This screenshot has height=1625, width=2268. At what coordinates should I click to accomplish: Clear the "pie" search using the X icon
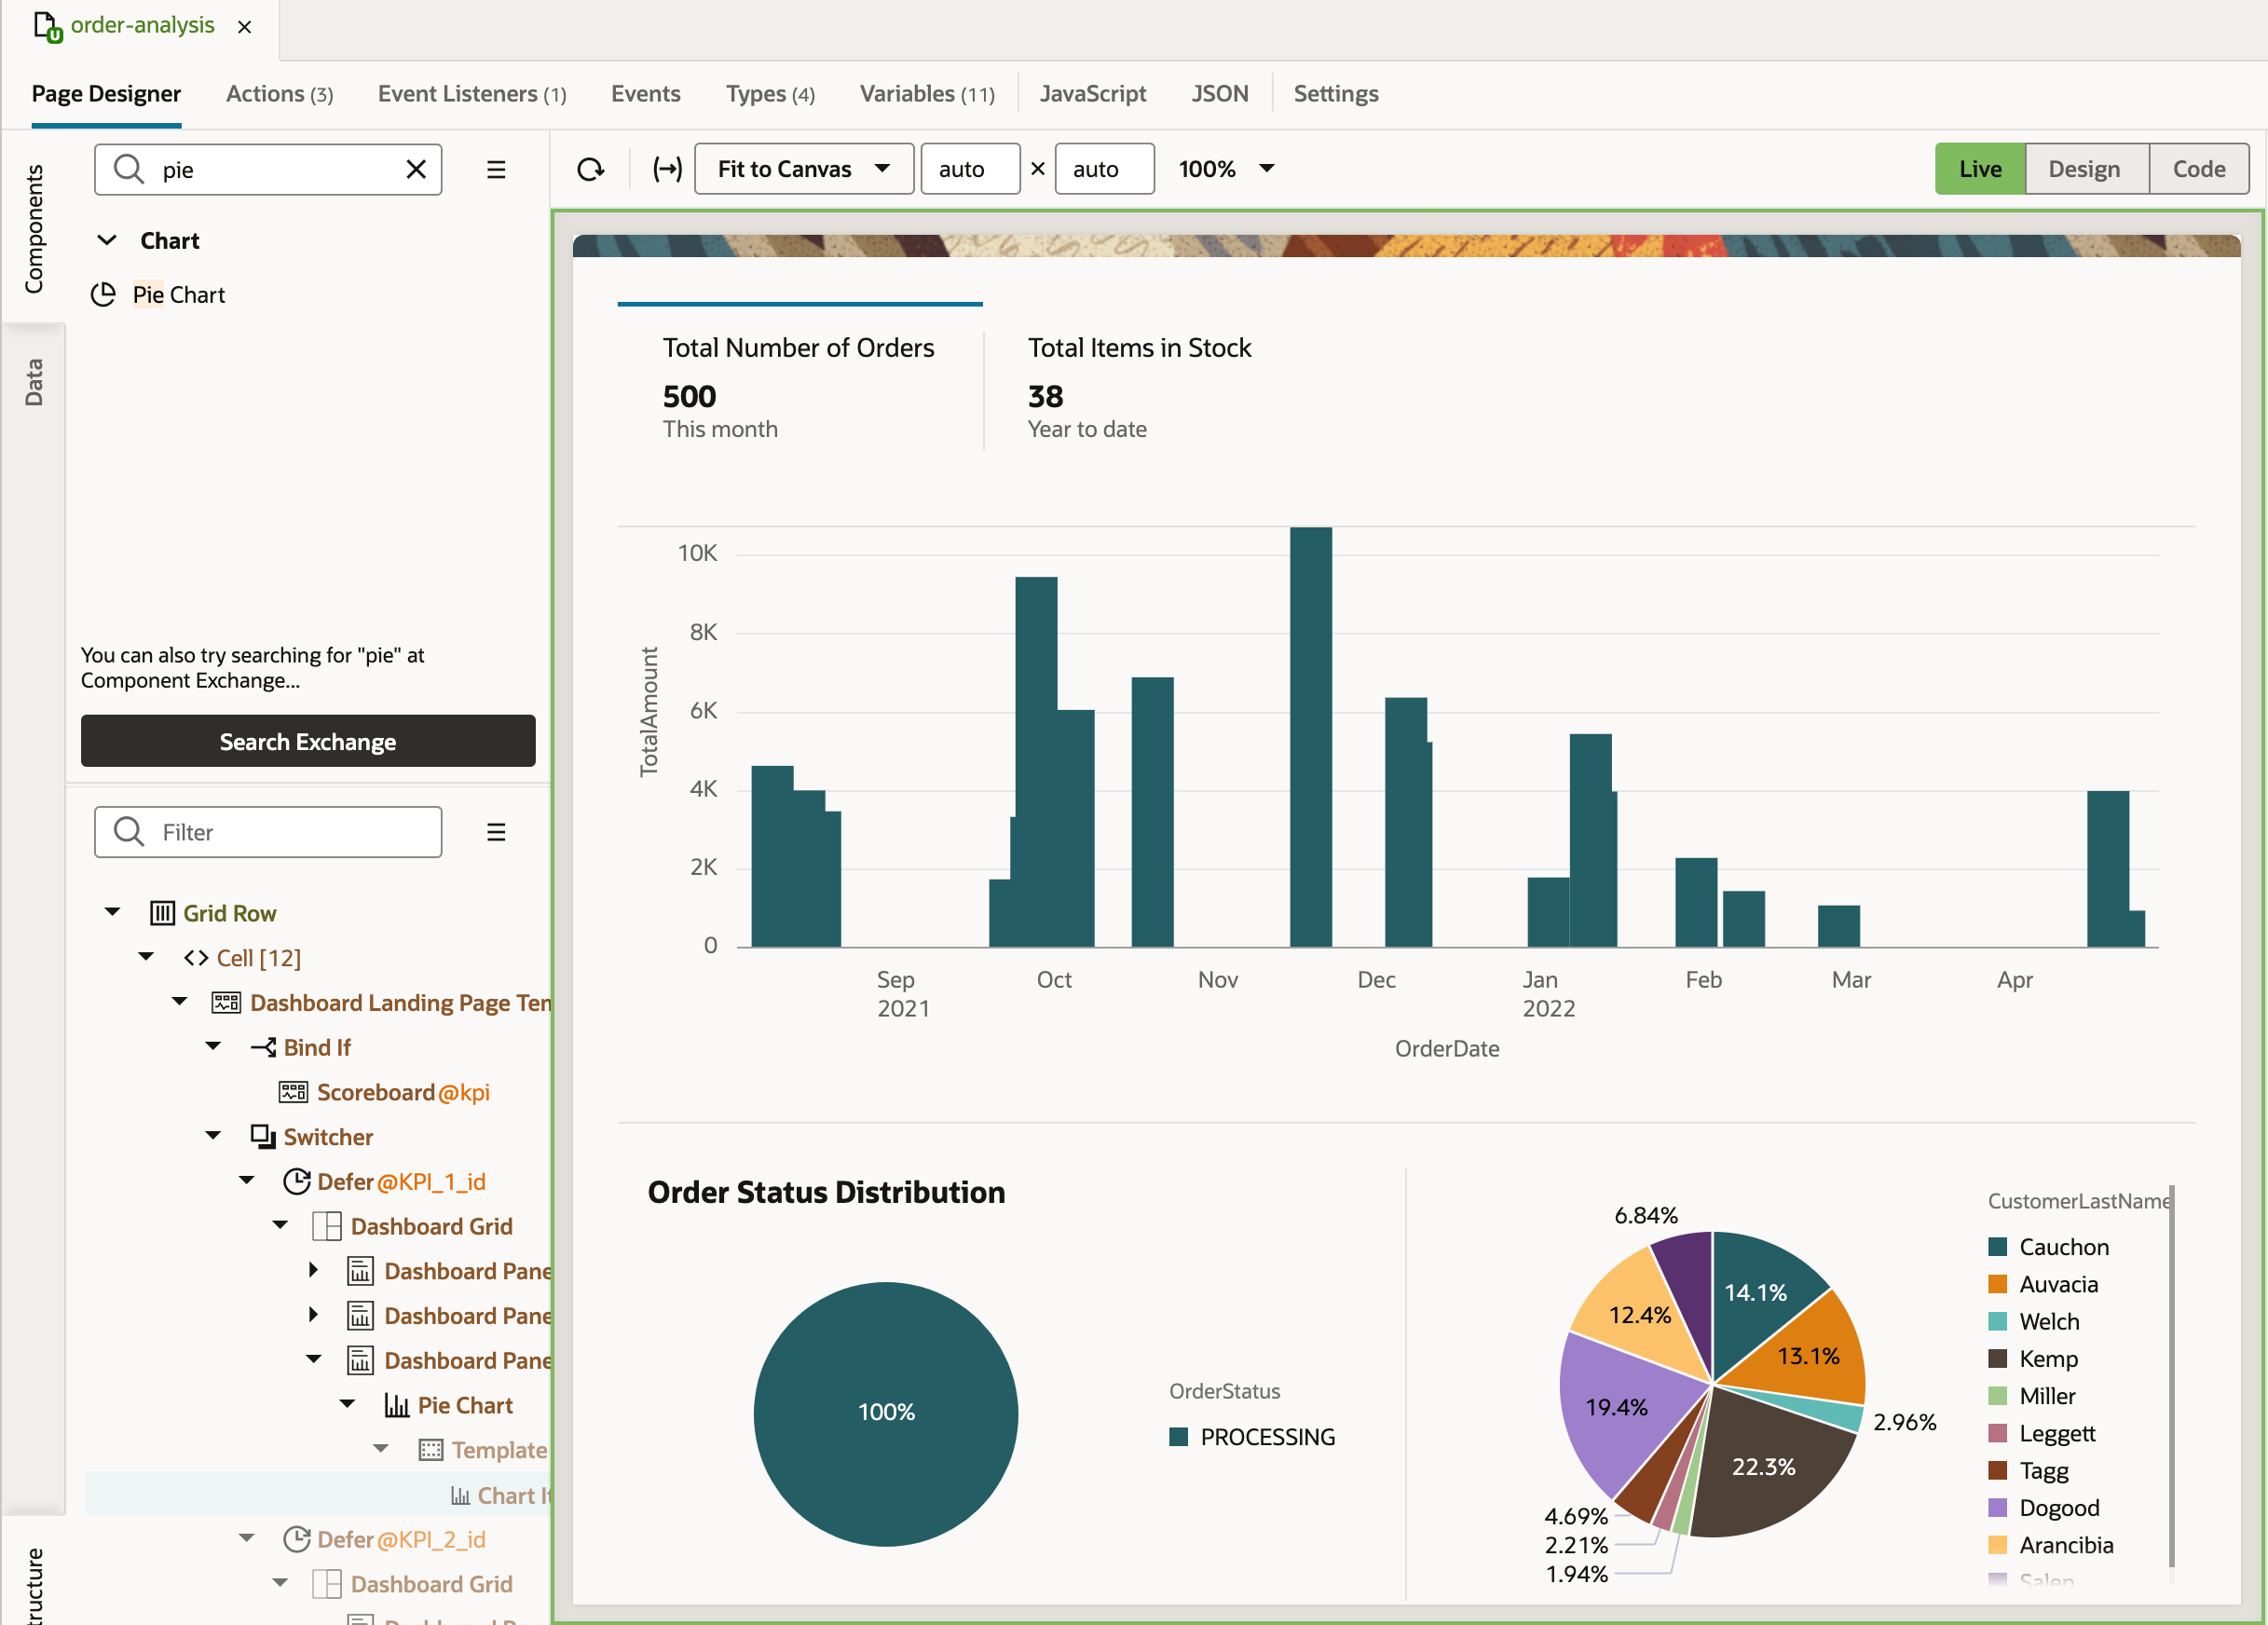[x=416, y=169]
